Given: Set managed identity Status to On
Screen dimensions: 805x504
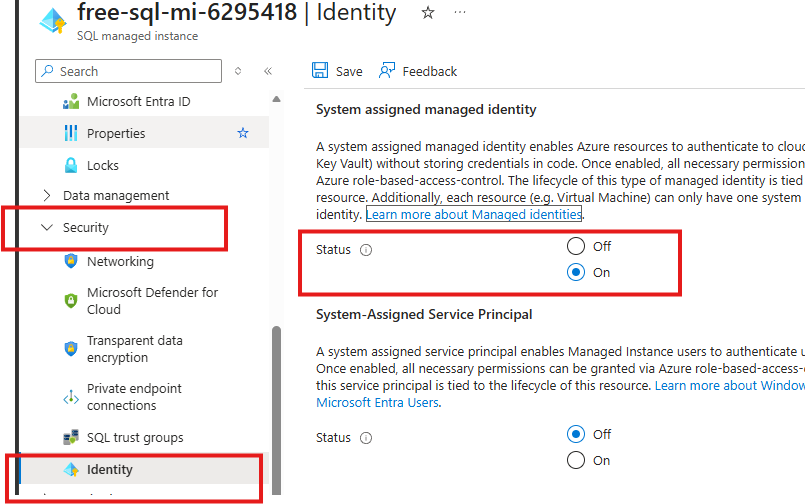Looking at the screenshot, I should pos(576,272).
